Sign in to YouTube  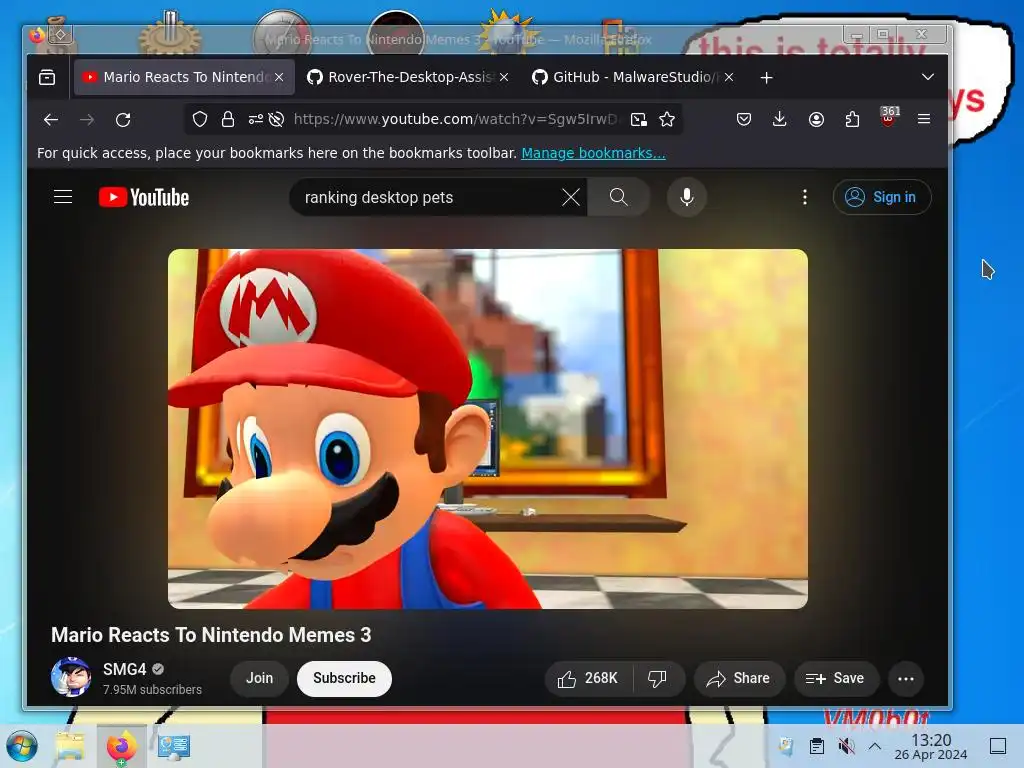point(882,197)
